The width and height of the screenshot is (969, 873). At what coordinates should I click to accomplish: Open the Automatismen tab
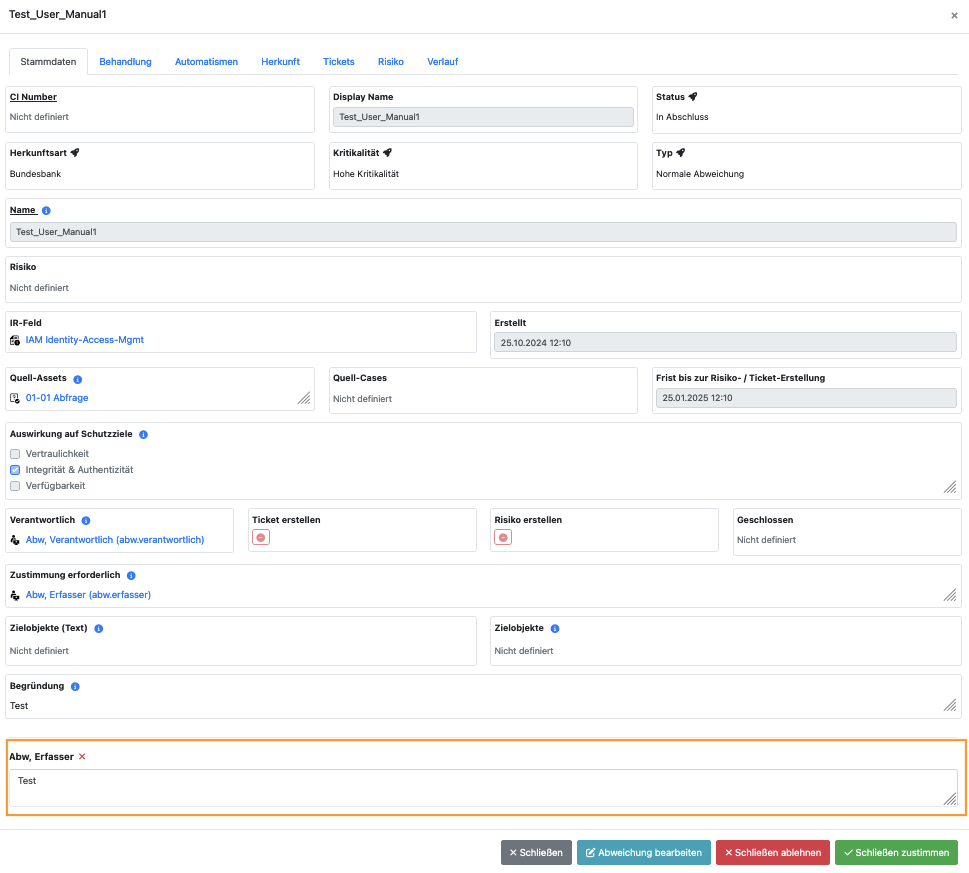click(x=206, y=62)
